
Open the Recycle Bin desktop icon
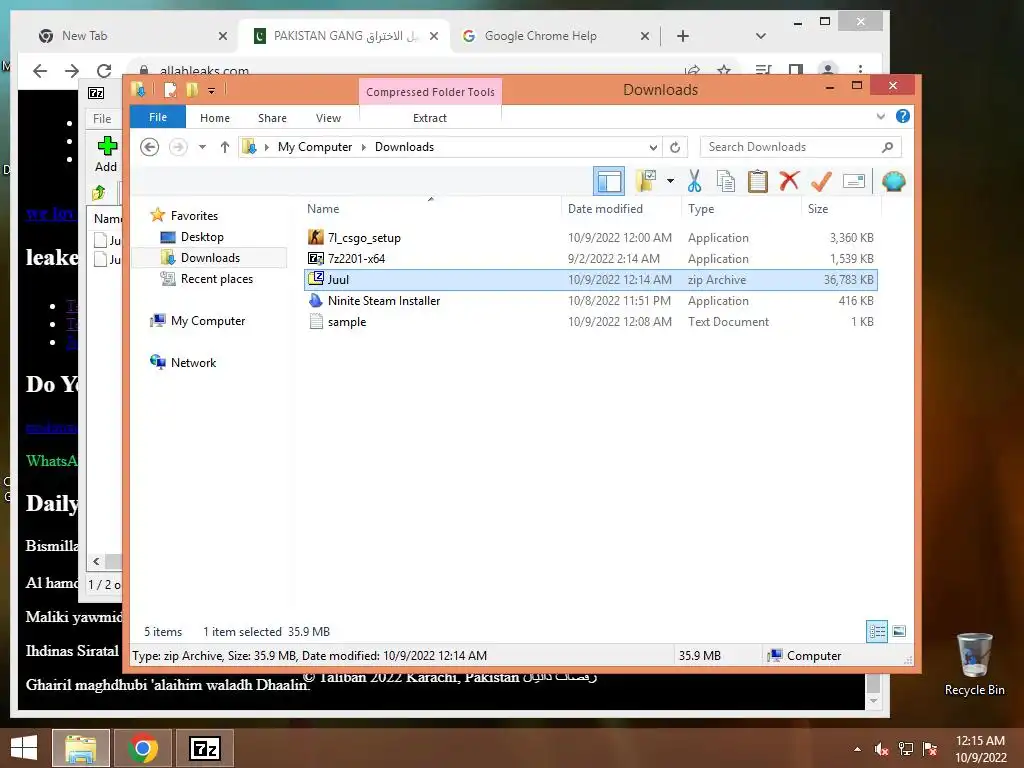point(974,664)
